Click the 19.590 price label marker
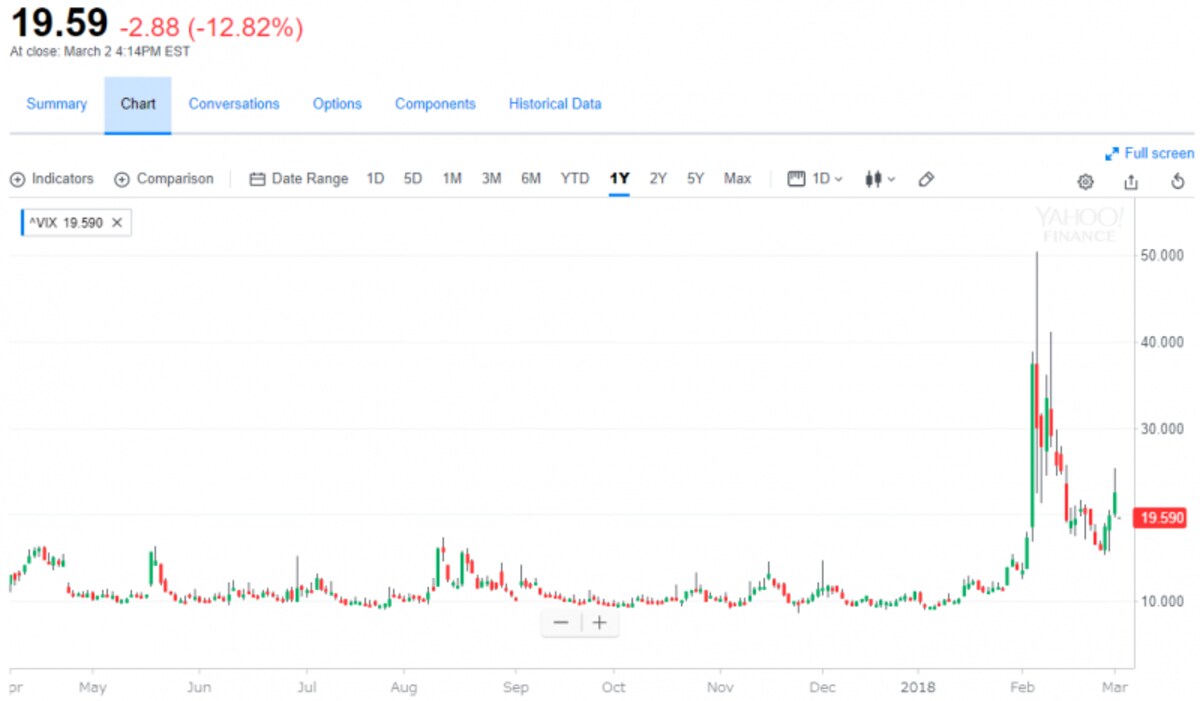 1159,518
